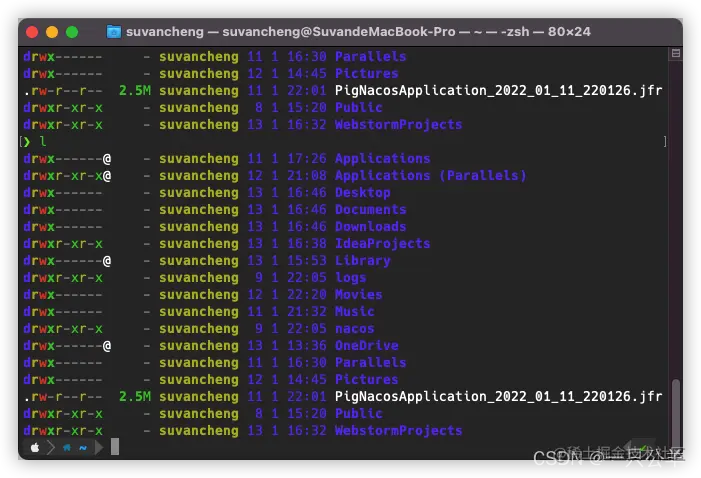
Task: Click the green prompt arrow before 'l'
Action: pyautogui.click(x=27, y=142)
